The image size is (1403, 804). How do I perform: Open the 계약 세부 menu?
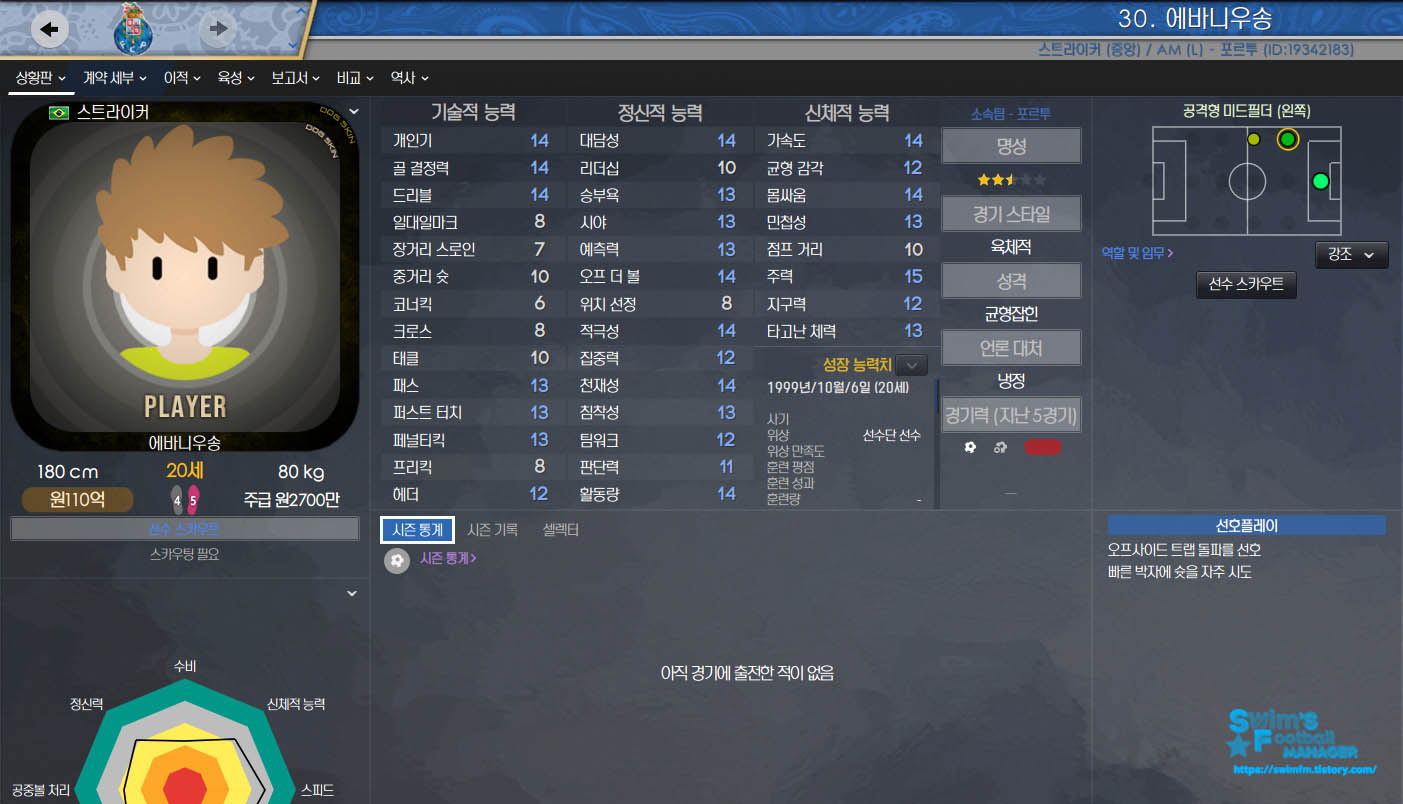(x=115, y=77)
